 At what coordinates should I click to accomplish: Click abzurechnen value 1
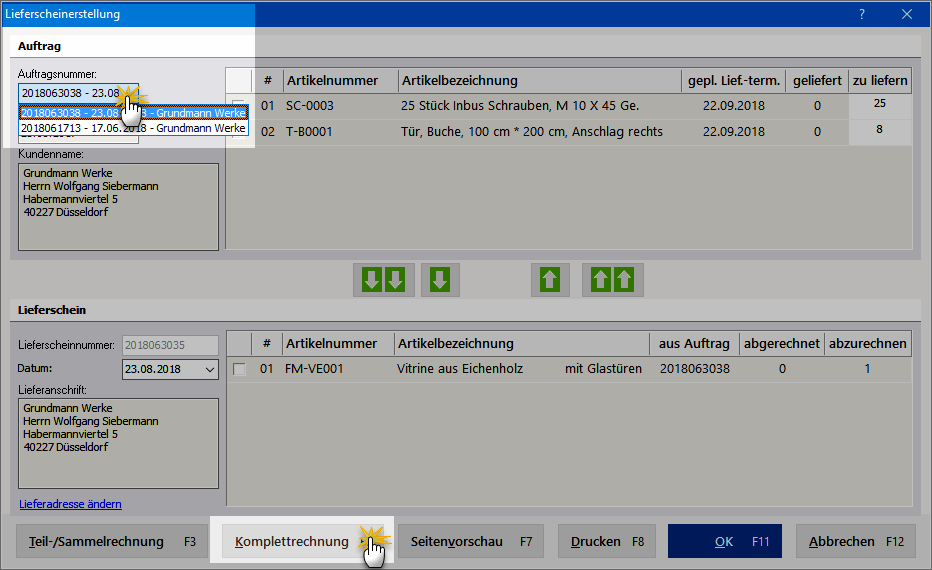tap(867, 369)
